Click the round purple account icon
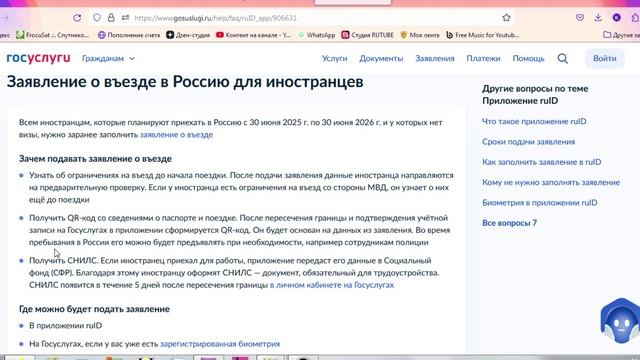 [x=616, y=18]
